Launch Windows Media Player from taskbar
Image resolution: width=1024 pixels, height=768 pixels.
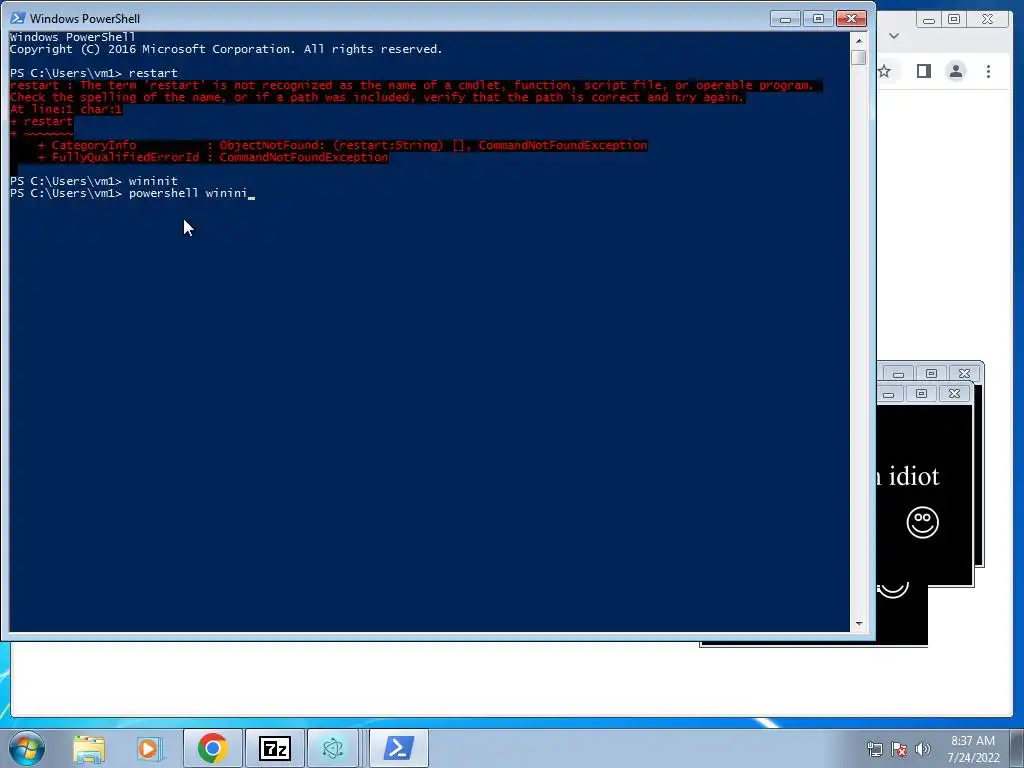coord(149,749)
